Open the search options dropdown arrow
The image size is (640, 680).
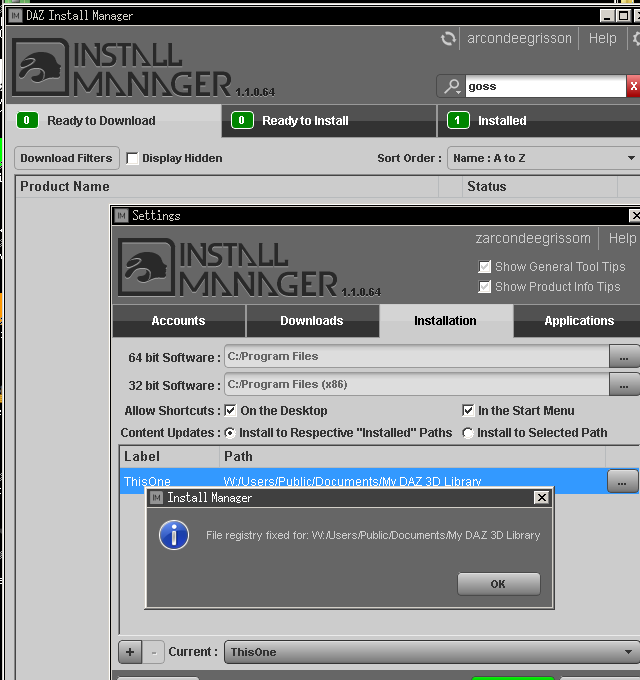tap(458, 92)
